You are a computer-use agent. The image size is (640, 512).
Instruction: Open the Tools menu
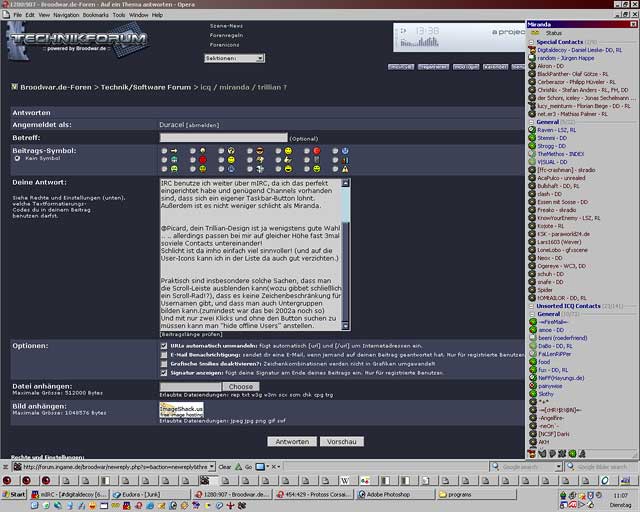(119, 15)
